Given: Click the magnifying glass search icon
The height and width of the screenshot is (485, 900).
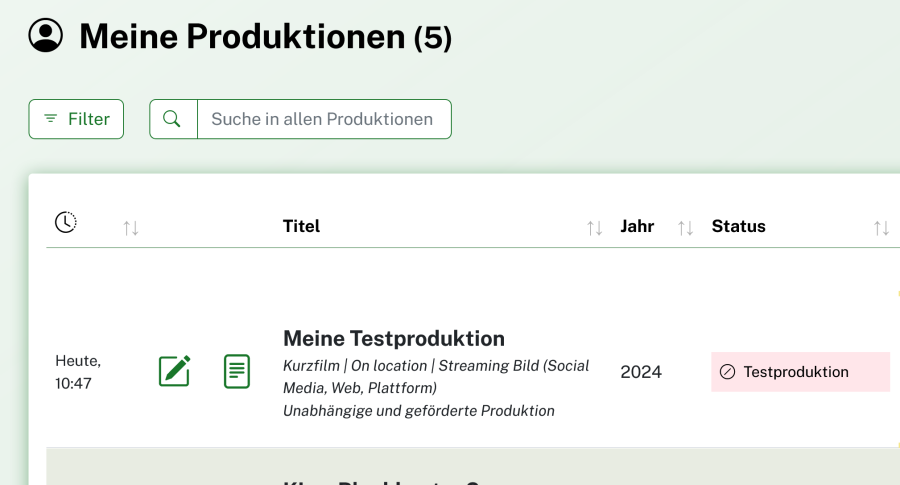Looking at the screenshot, I should point(172,119).
